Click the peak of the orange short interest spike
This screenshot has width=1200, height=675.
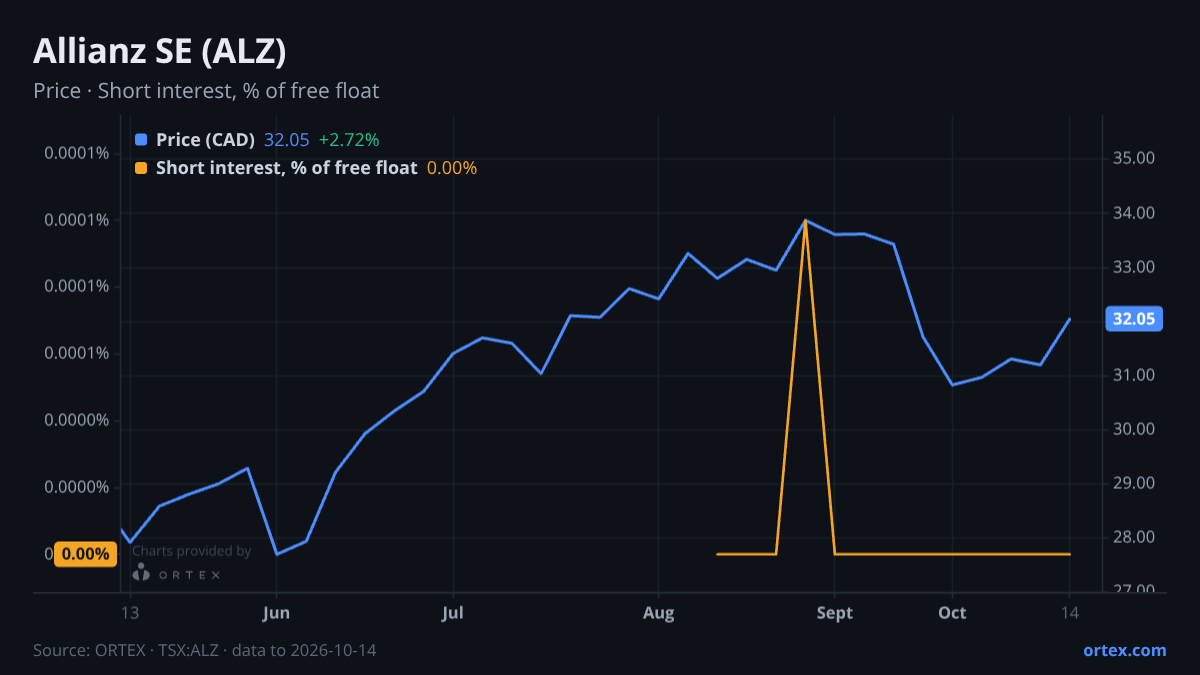click(805, 221)
